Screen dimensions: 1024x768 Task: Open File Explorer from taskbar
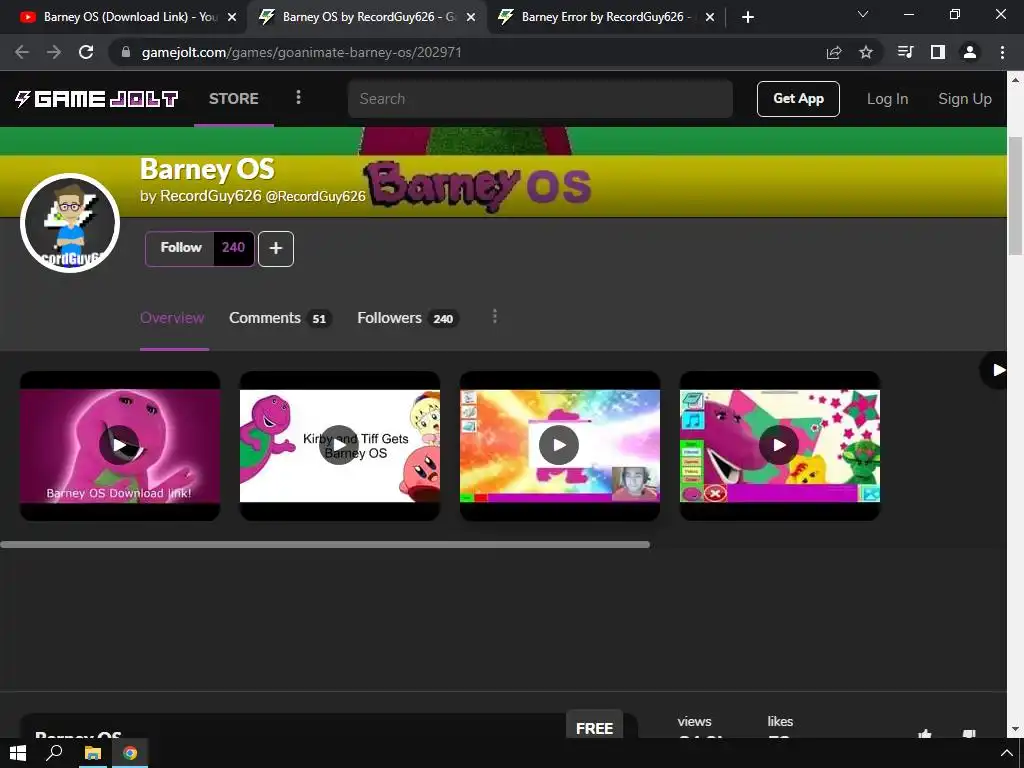(93, 753)
